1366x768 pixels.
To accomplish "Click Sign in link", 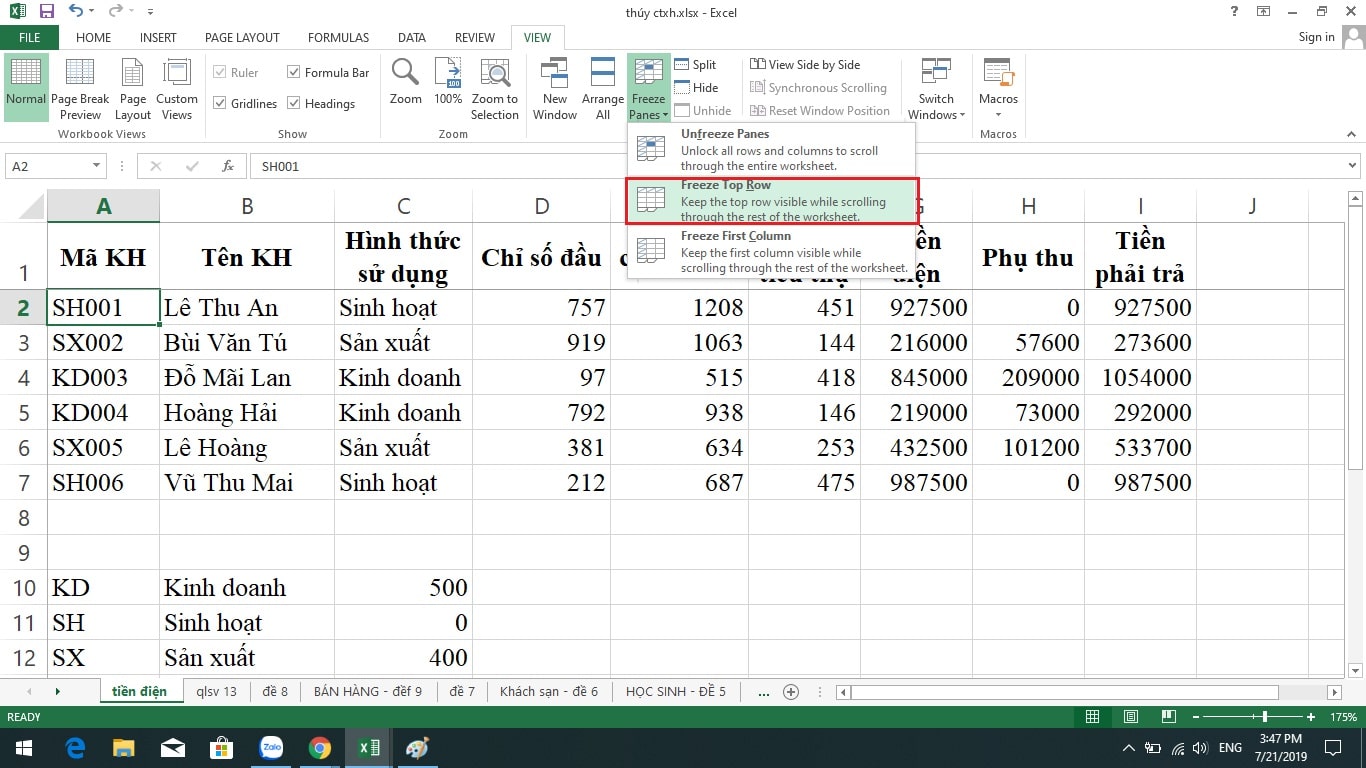I will [1316, 37].
